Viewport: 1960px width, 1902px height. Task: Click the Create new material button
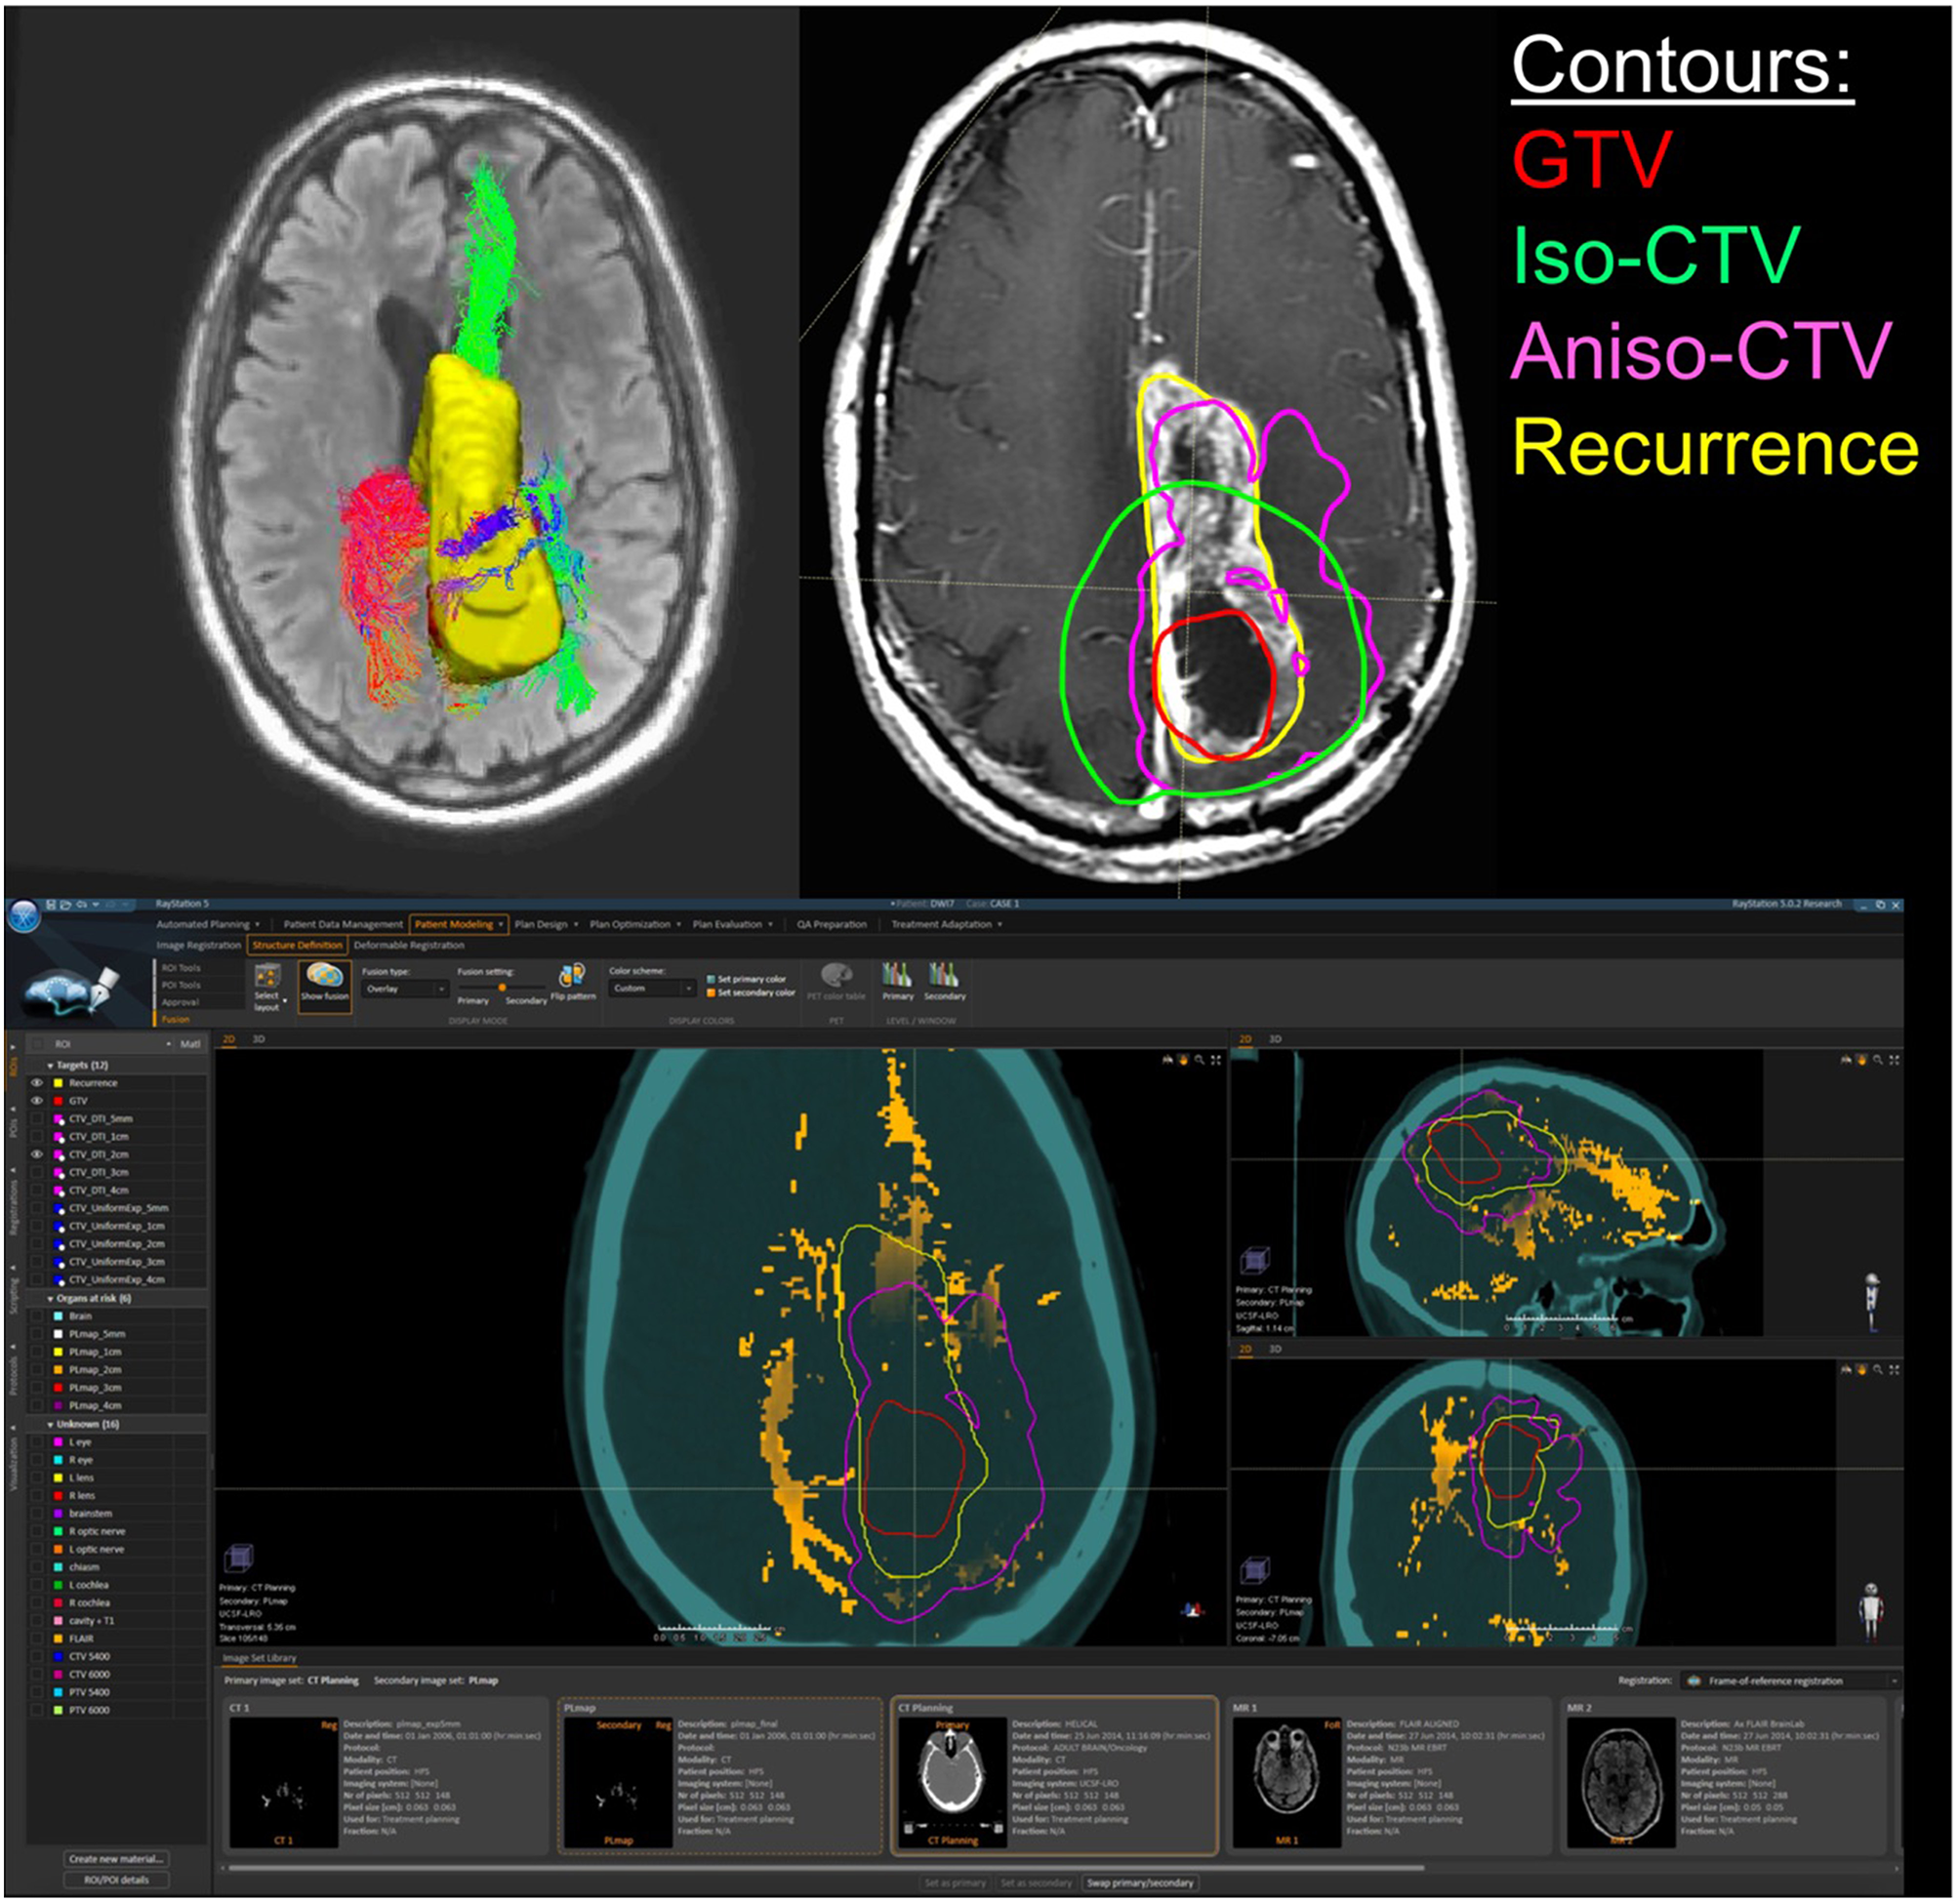point(116,1859)
